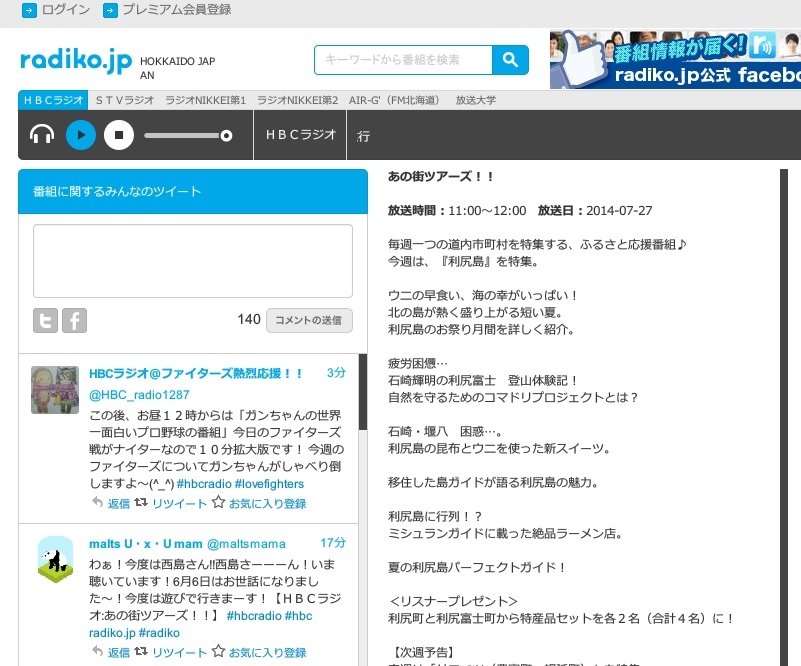Click the search magnifier button
This screenshot has width=801, height=666.
(510, 60)
